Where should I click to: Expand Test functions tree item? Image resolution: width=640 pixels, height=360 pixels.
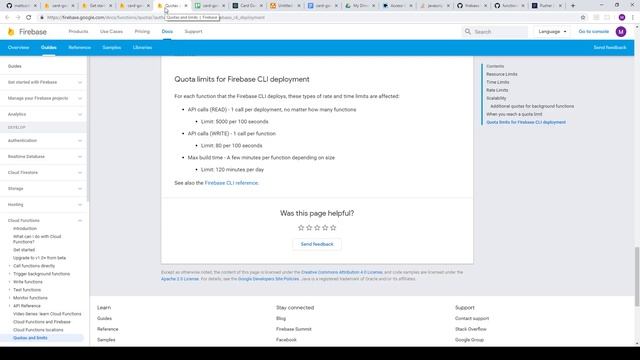coord(9,290)
